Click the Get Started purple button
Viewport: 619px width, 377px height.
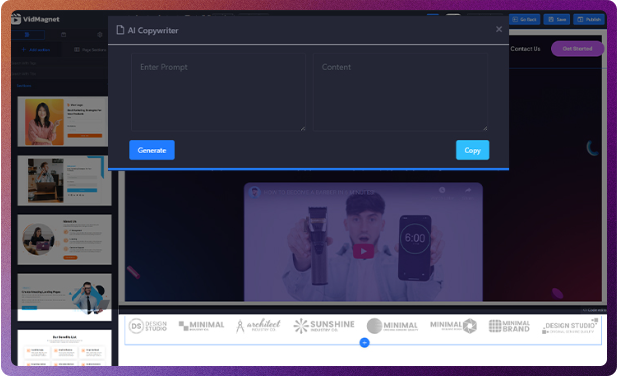click(x=577, y=49)
